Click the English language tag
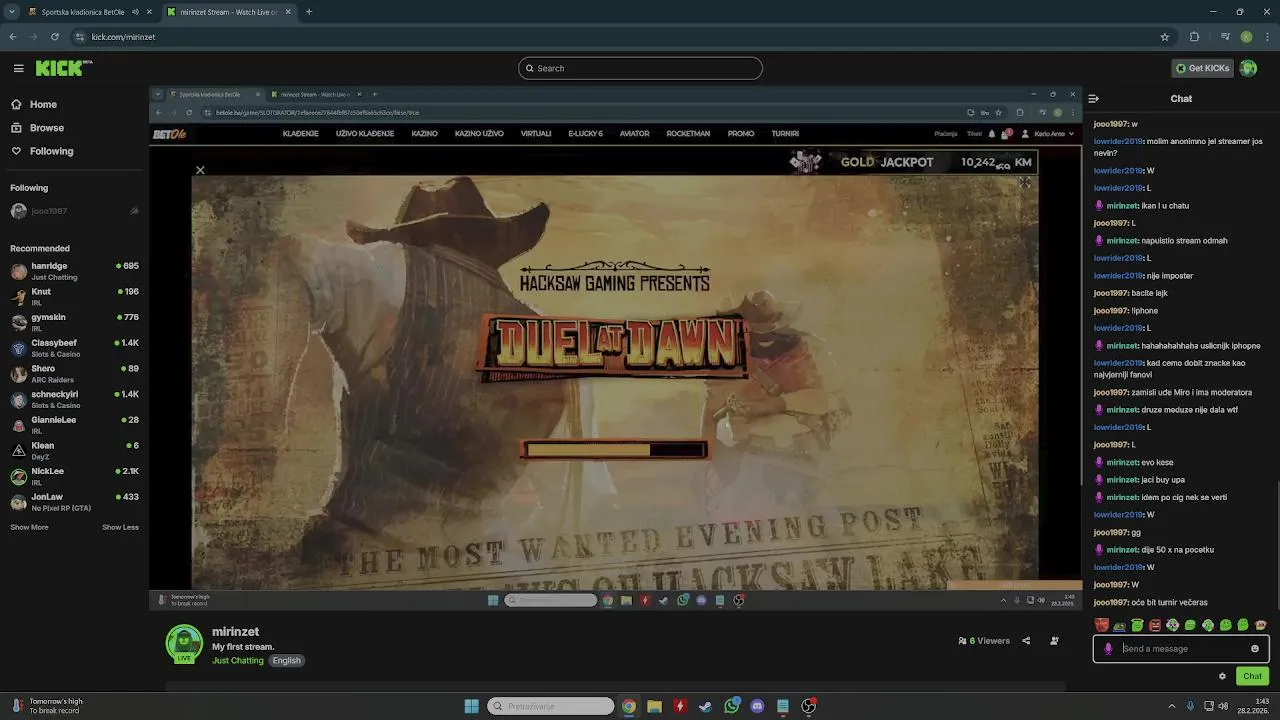Viewport: 1280px width, 720px height. 286,660
